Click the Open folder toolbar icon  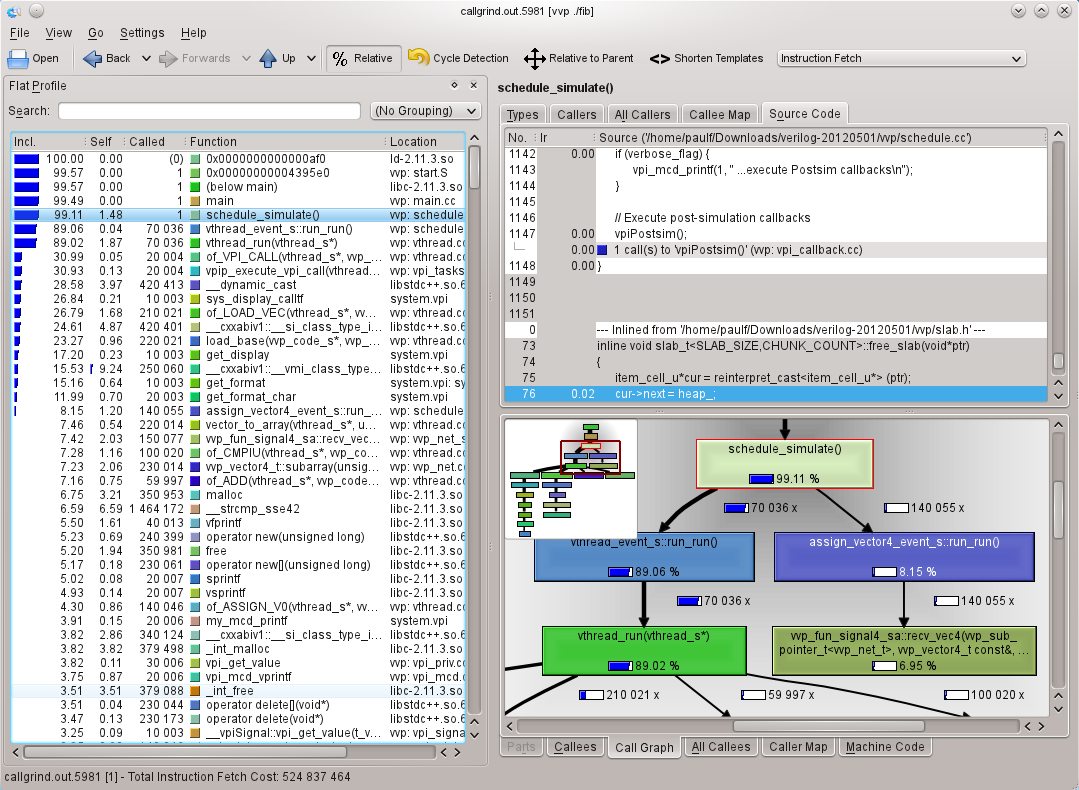point(19,58)
